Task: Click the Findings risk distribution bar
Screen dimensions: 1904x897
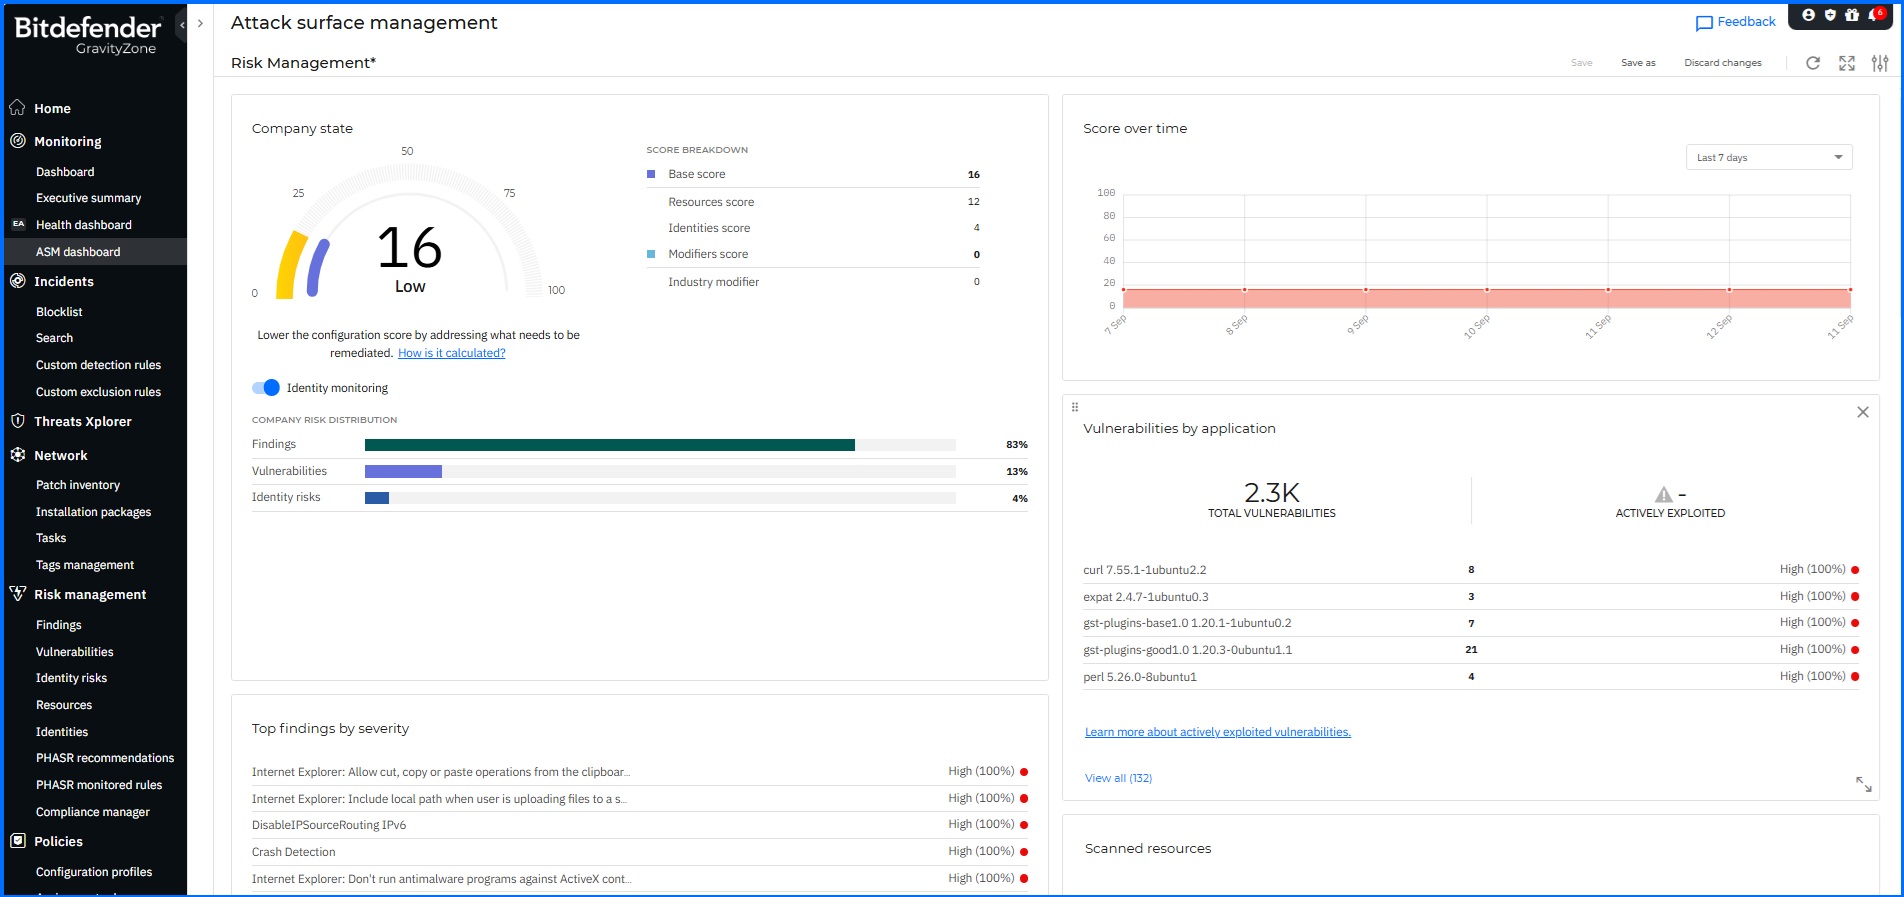Action: tap(609, 445)
